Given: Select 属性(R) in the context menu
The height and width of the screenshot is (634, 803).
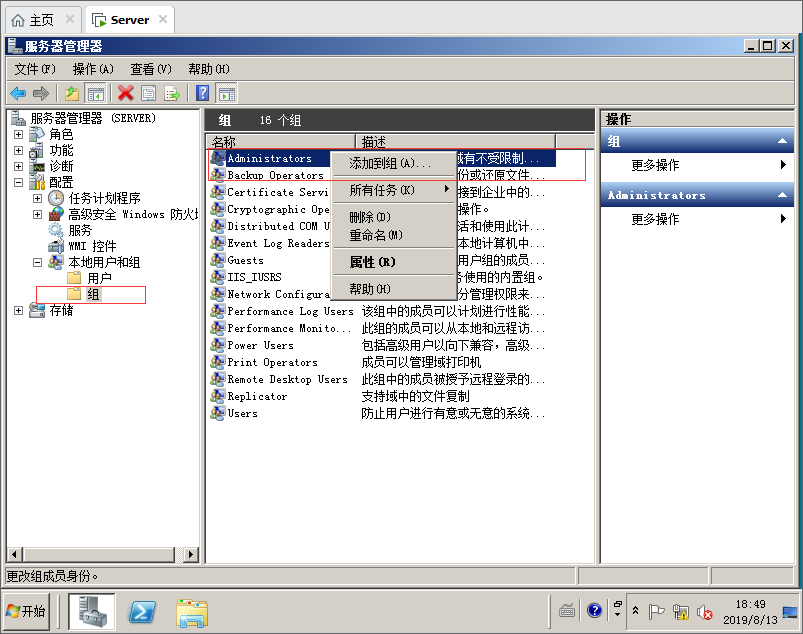Looking at the screenshot, I should (x=373, y=262).
